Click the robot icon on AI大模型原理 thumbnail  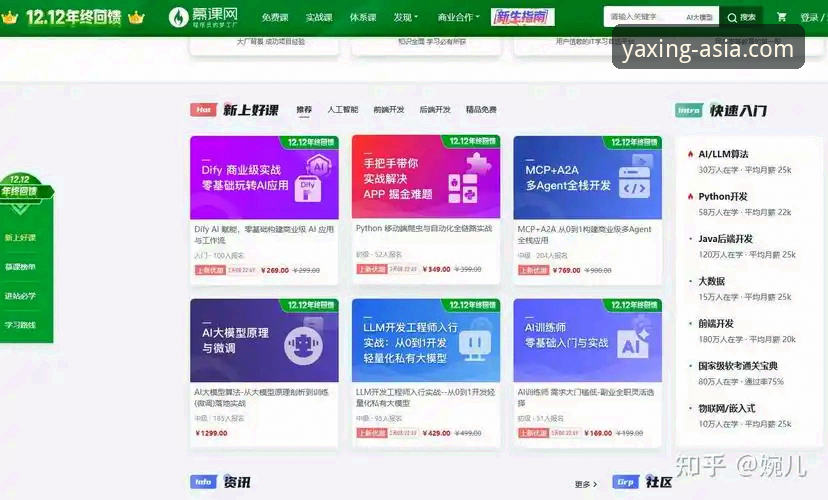pyautogui.click(x=304, y=346)
